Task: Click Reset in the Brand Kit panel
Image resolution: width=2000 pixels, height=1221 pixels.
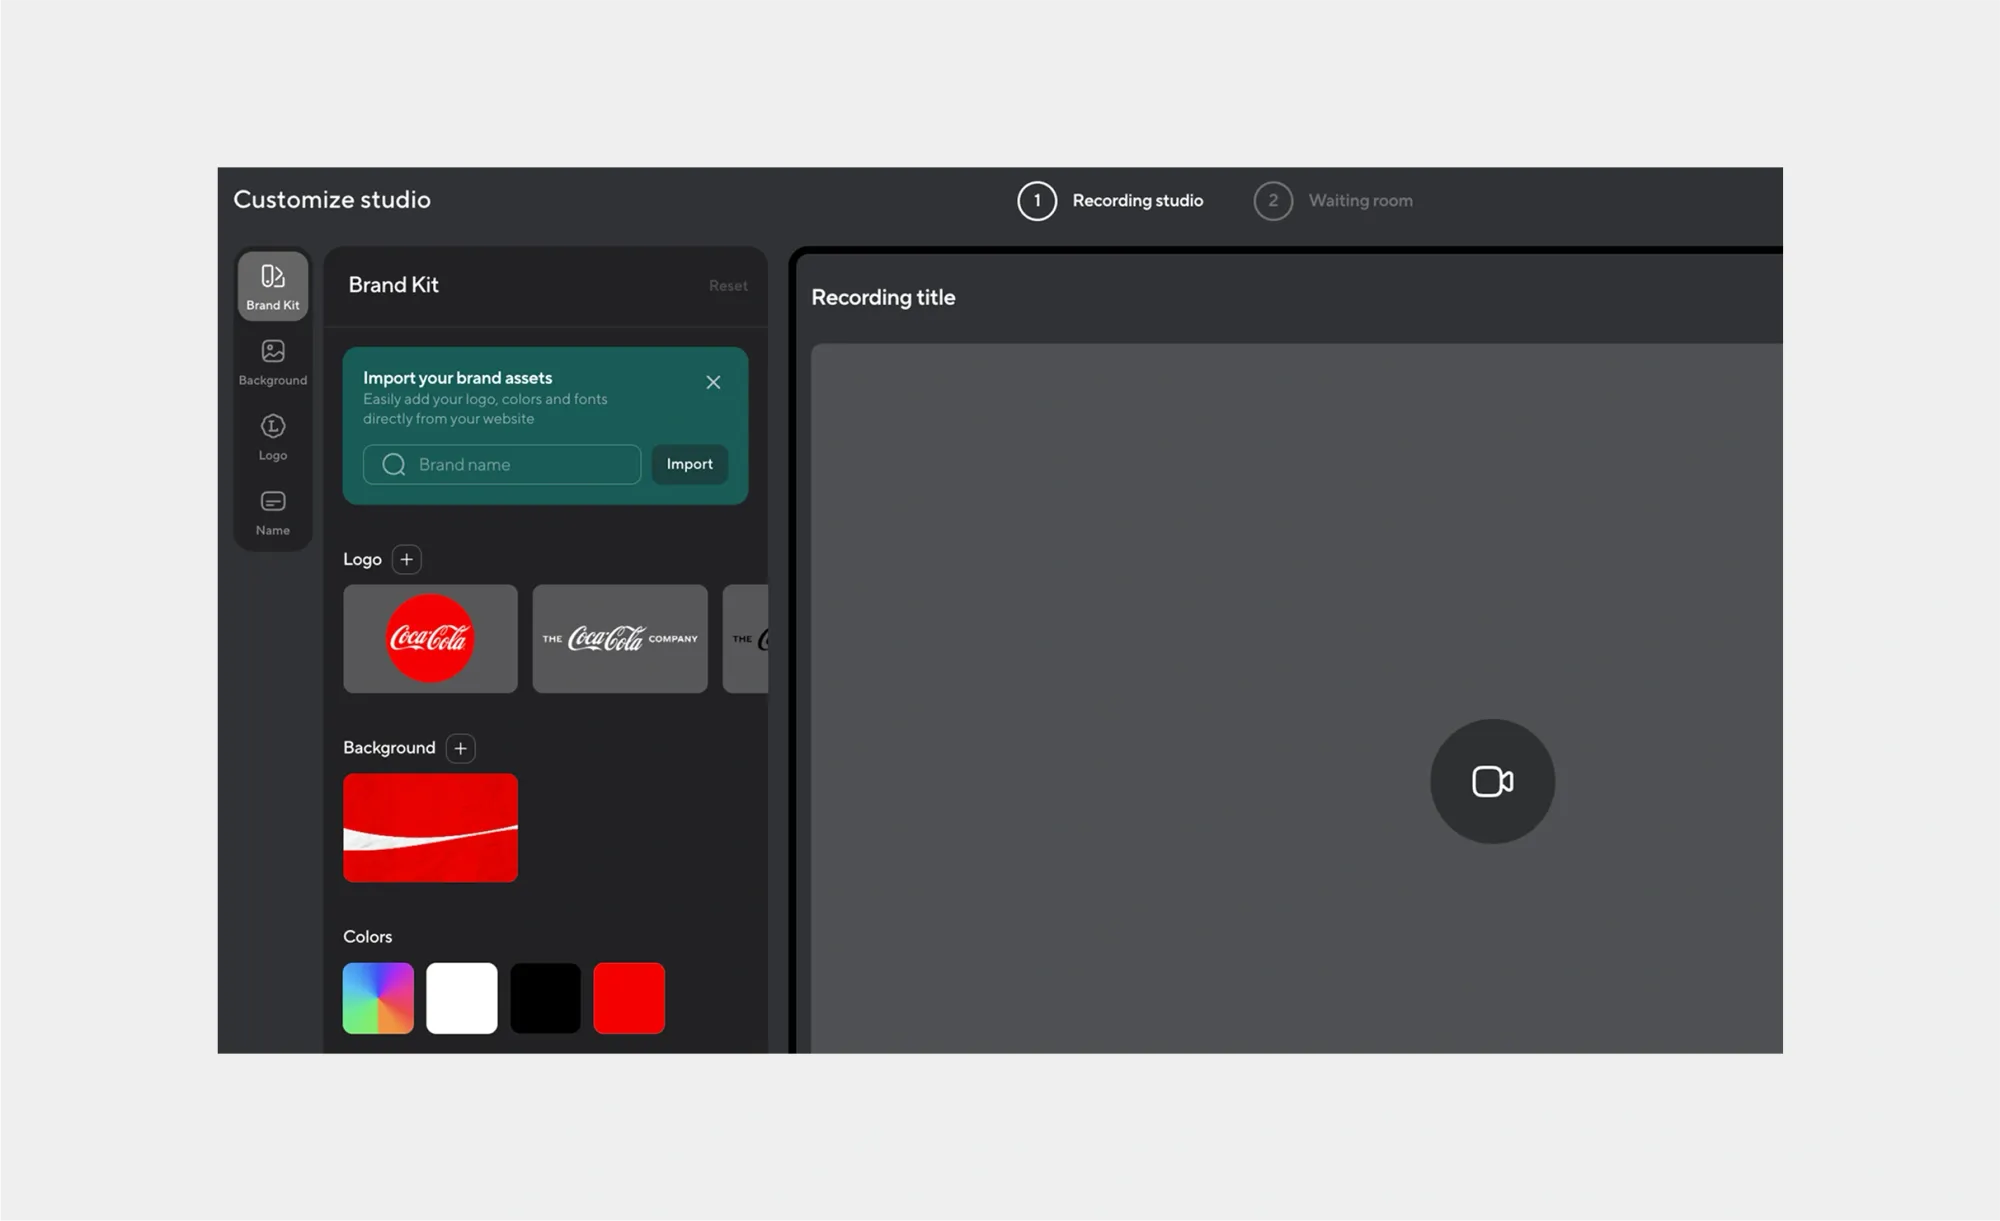Action: click(x=728, y=285)
